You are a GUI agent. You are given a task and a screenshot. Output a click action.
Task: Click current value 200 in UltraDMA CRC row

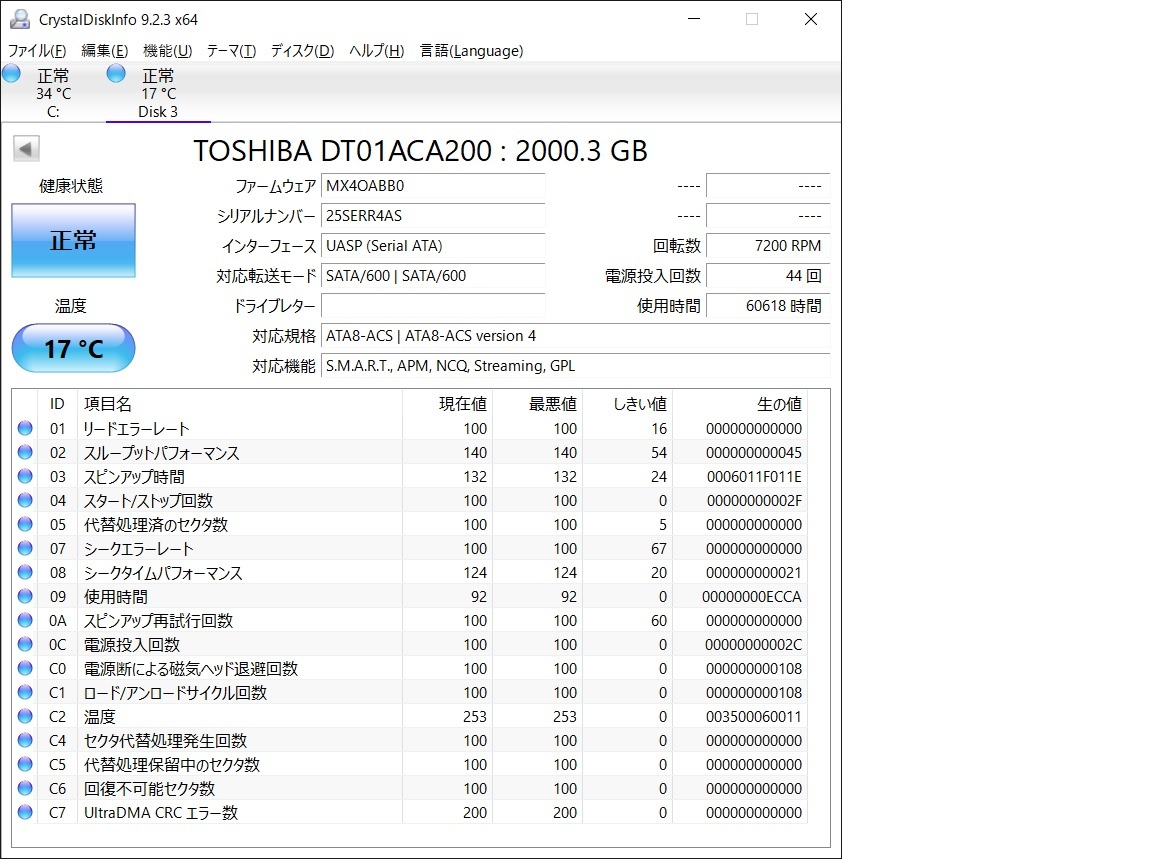coord(475,813)
